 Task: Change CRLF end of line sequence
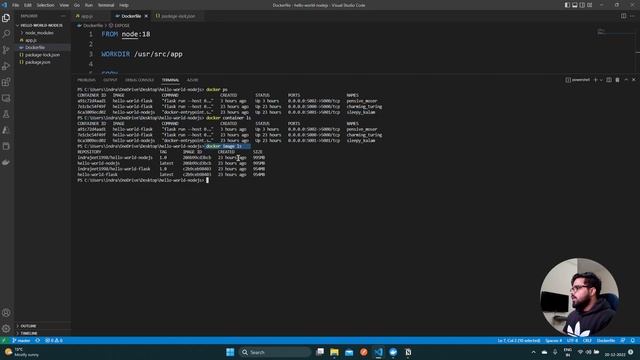pyautogui.click(x=587, y=340)
